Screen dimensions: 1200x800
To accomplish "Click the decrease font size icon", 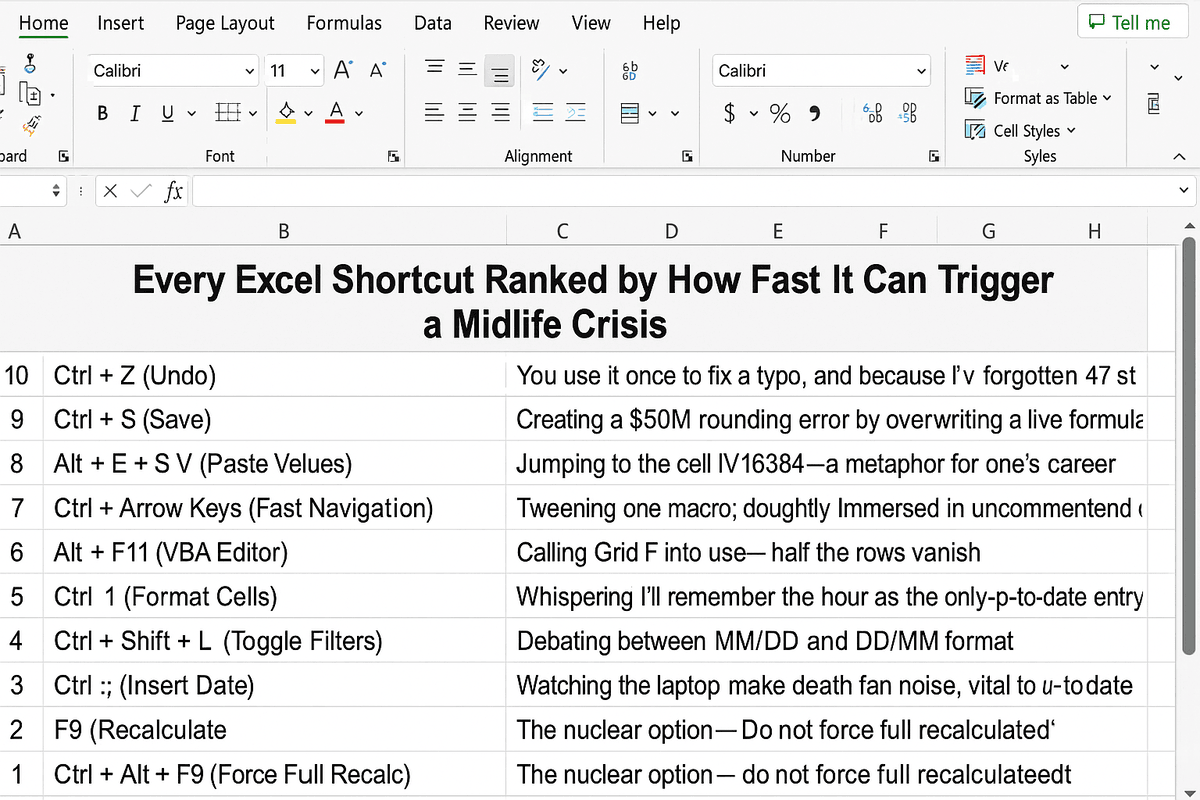I will (x=377, y=70).
